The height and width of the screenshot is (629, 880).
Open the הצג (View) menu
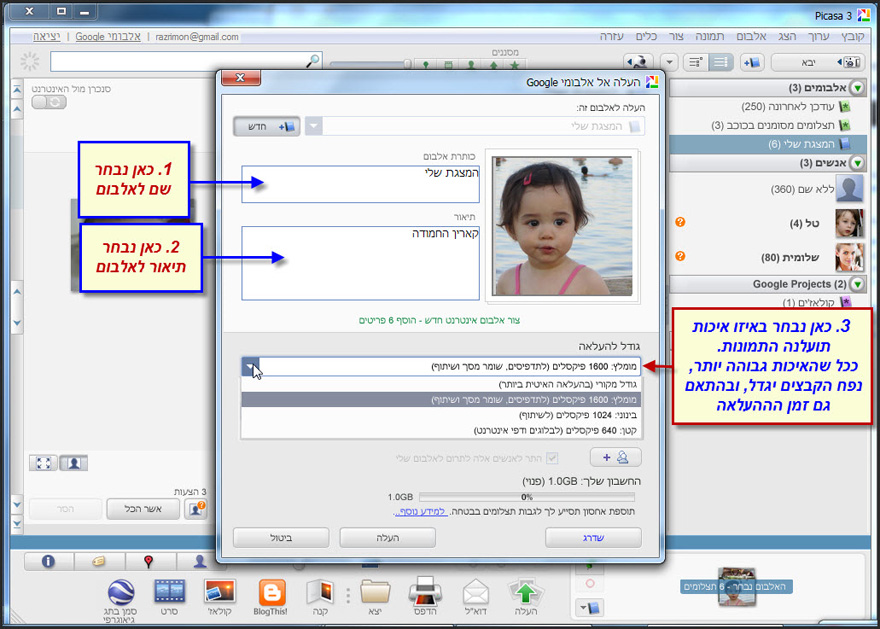tap(787, 36)
